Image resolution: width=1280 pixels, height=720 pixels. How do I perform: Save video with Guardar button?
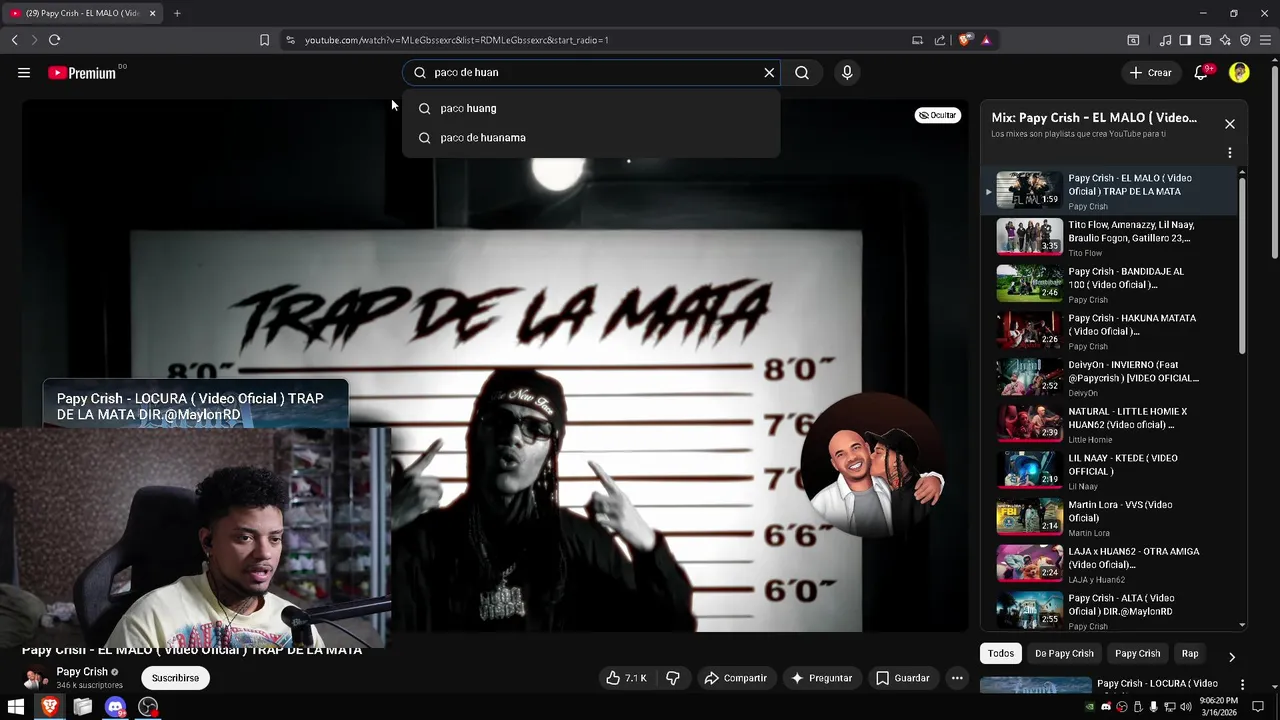tap(903, 678)
